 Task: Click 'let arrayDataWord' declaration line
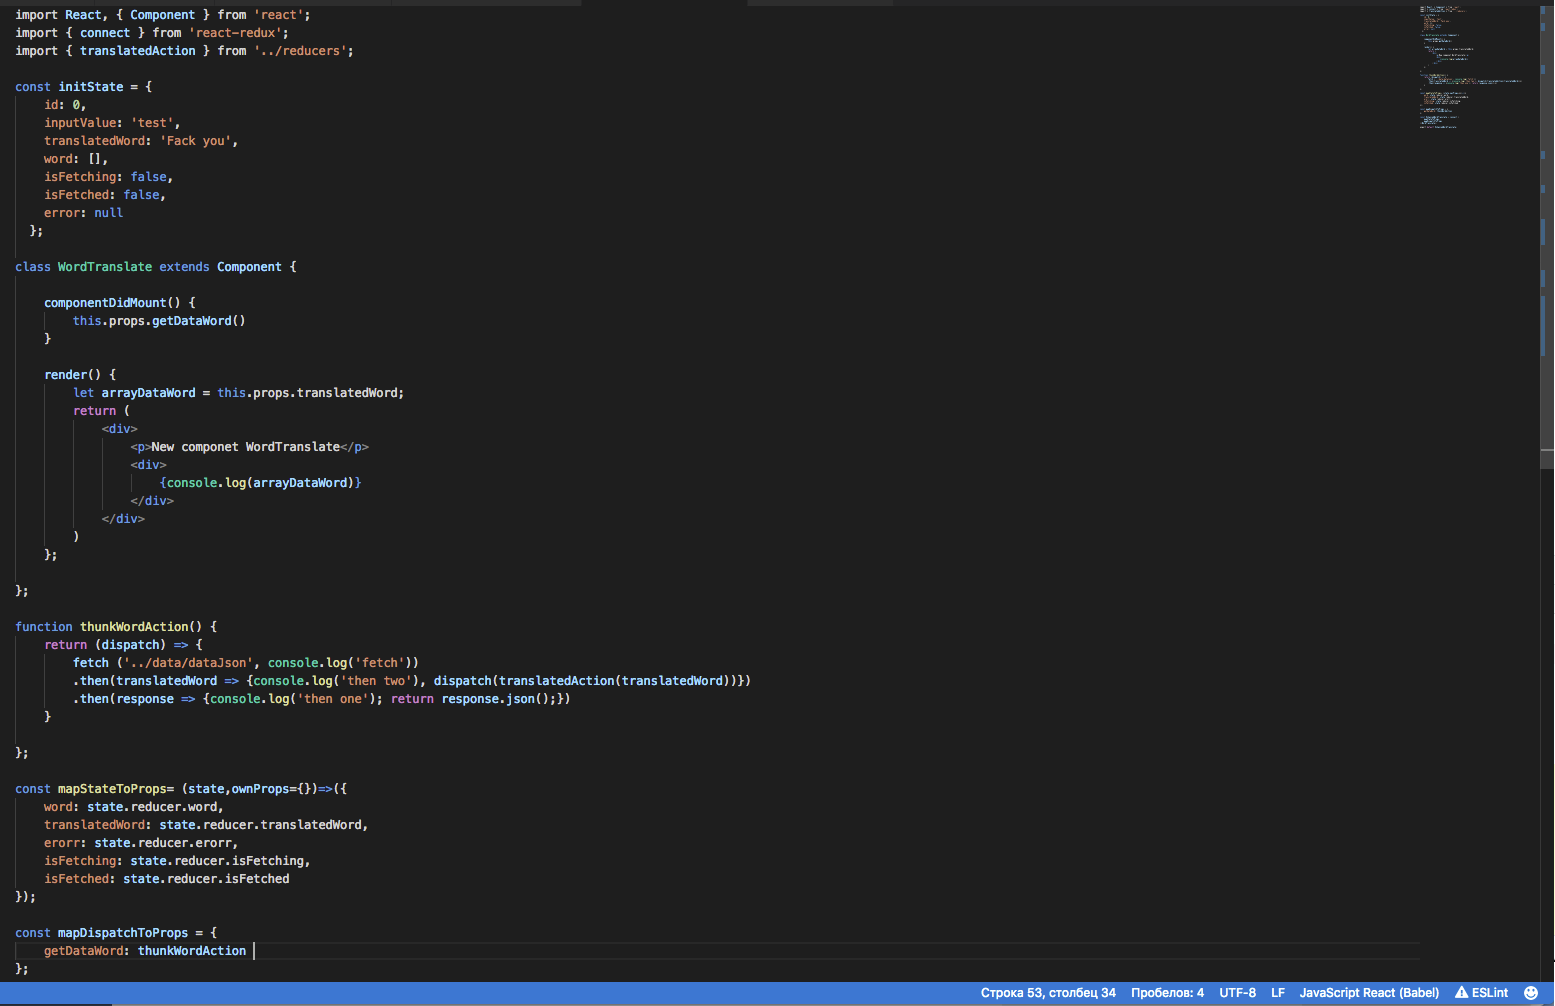coord(238,393)
